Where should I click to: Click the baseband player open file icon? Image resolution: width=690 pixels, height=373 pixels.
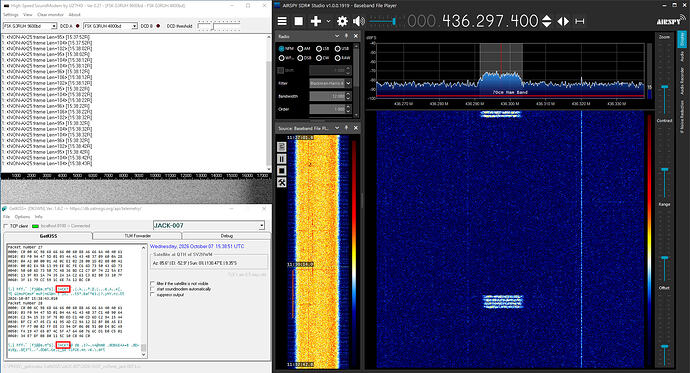point(282,147)
